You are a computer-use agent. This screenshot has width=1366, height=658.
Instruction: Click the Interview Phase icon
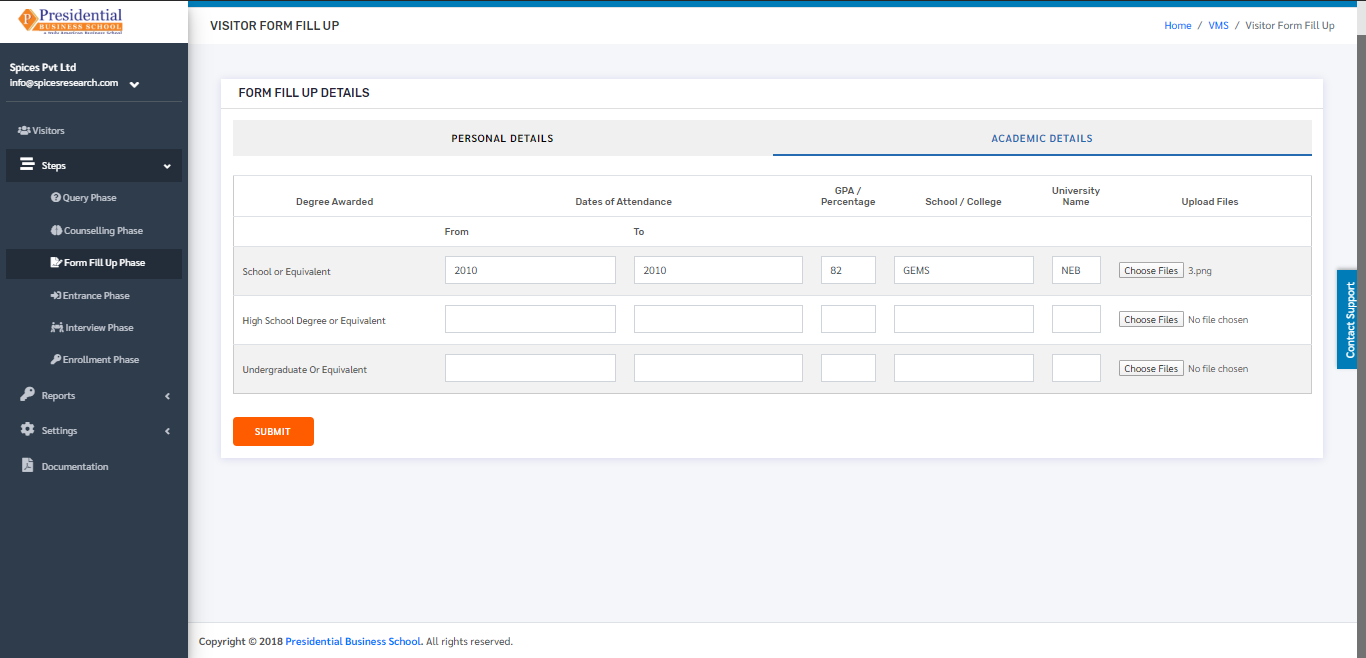pyautogui.click(x=57, y=327)
